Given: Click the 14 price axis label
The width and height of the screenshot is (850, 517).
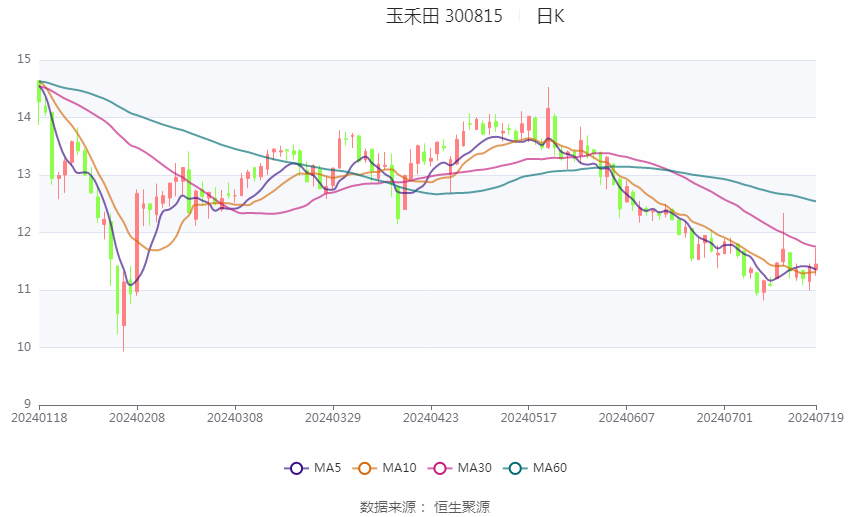Looking at the screenshot, I should tap(24, 117).
